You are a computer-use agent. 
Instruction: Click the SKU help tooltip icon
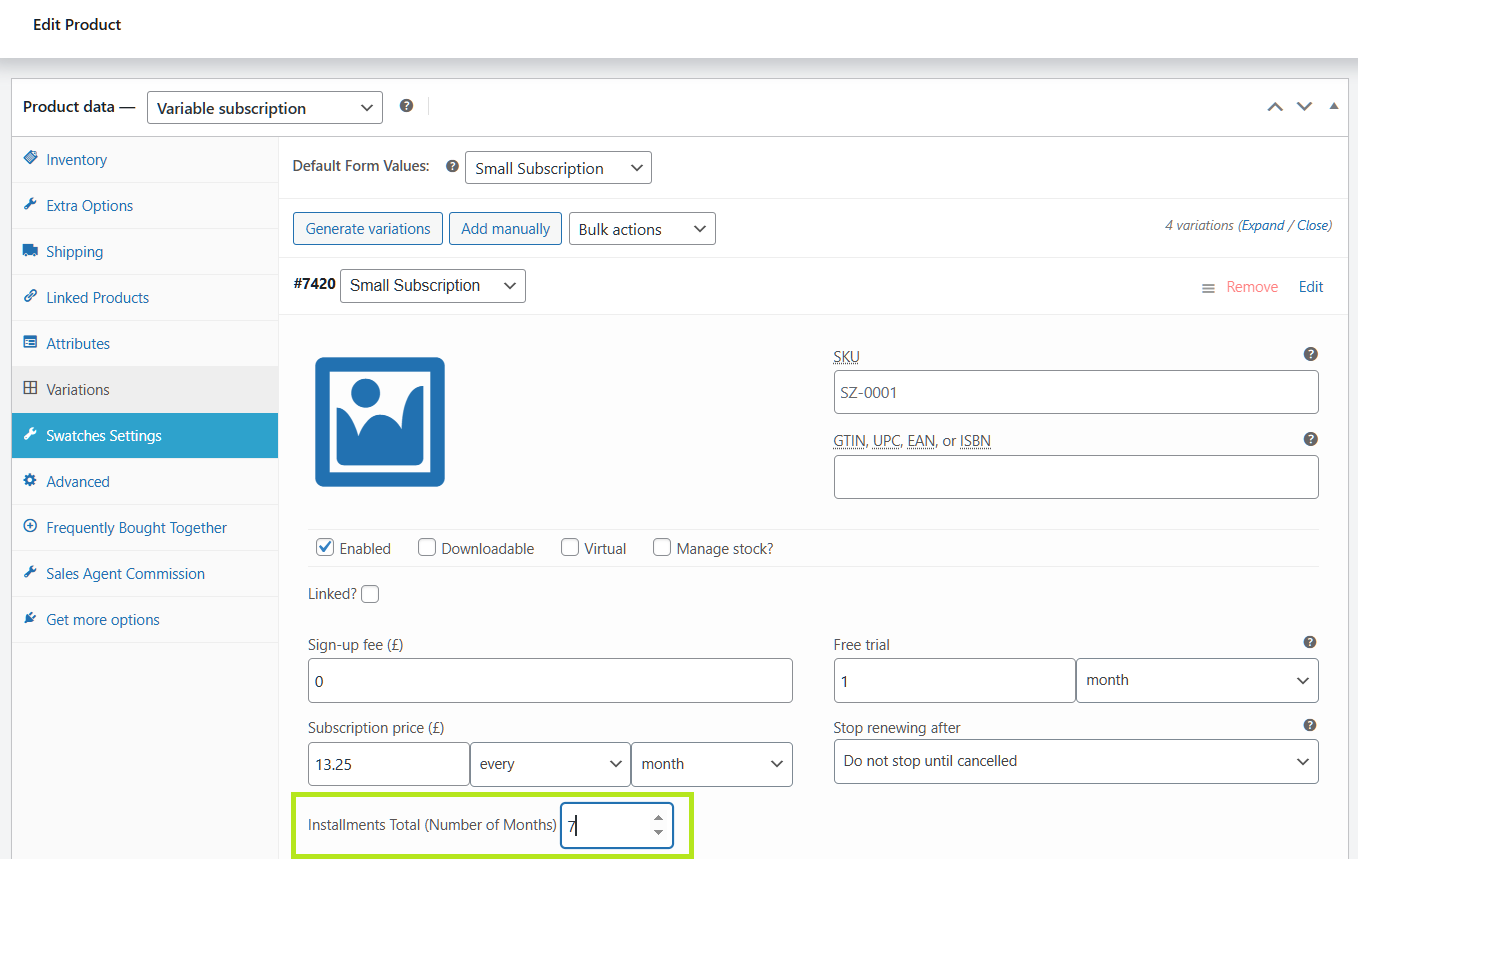[1310, 354]
